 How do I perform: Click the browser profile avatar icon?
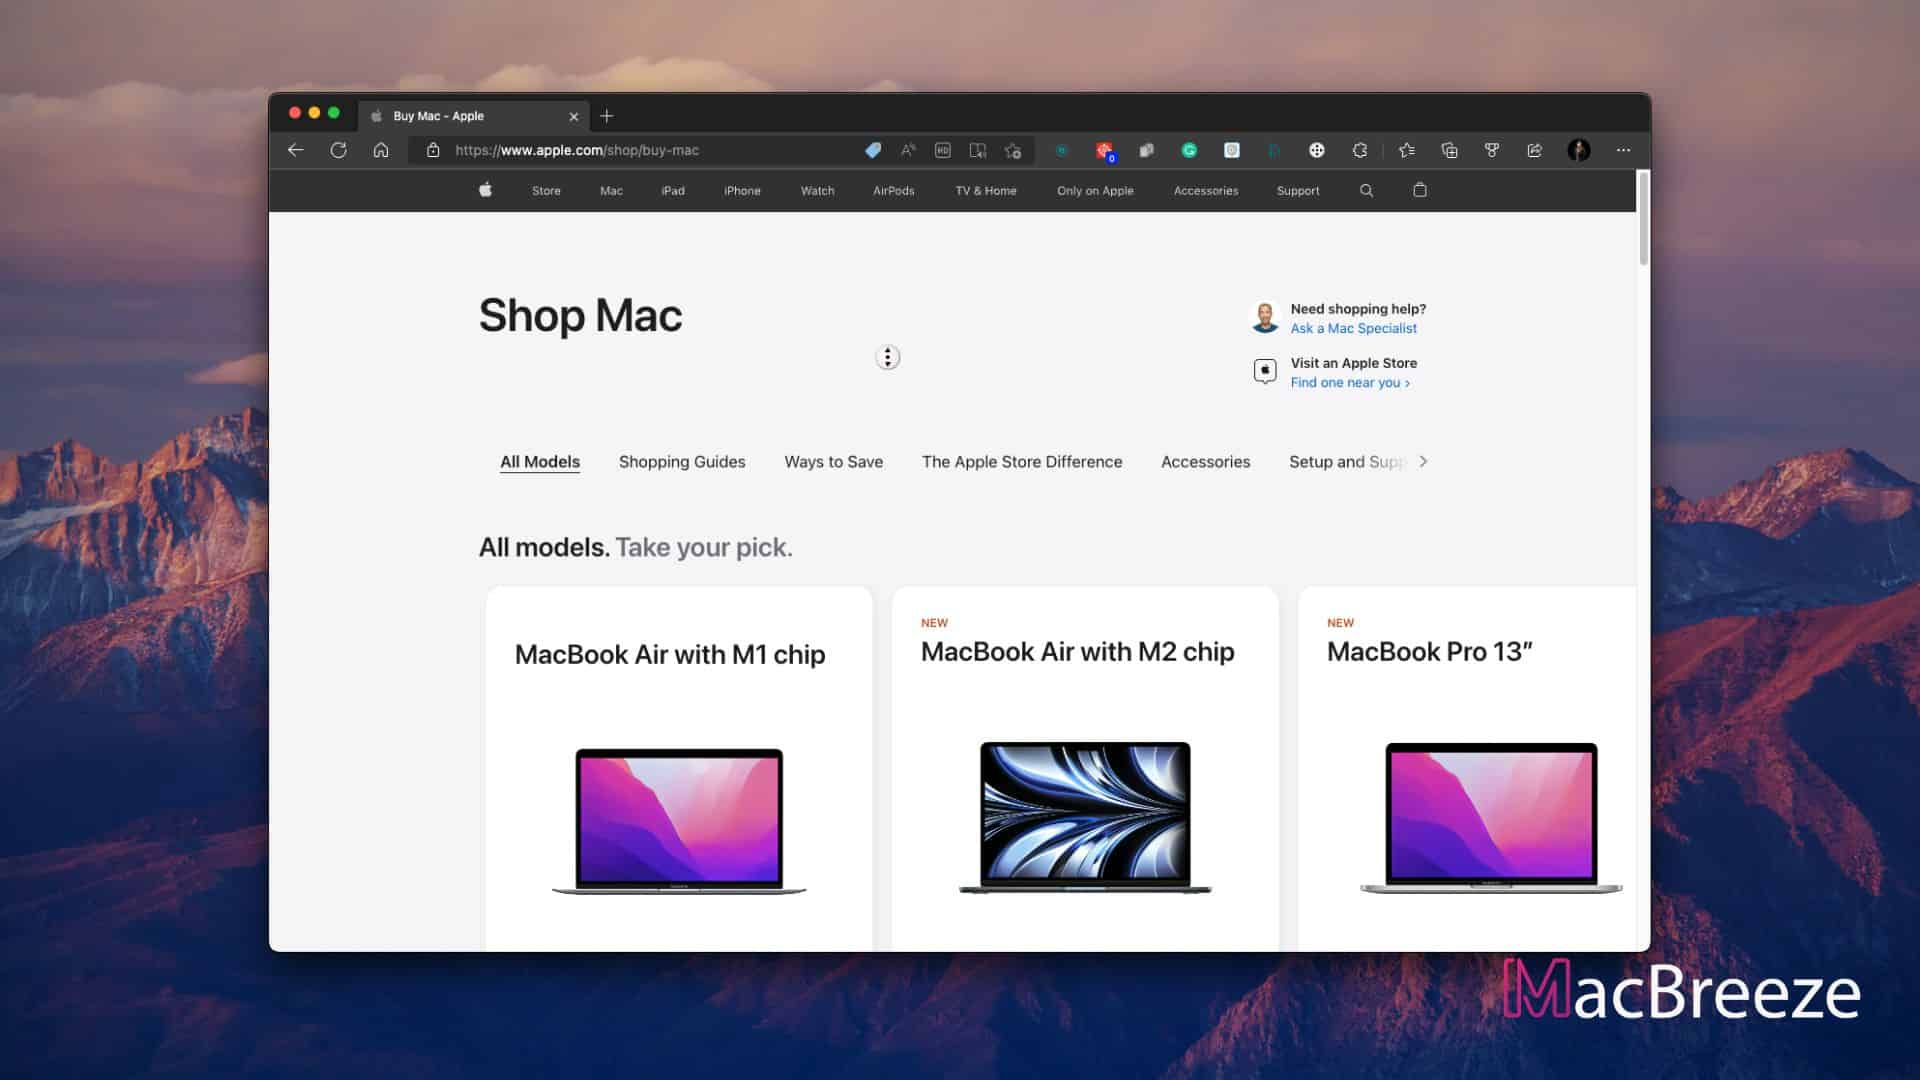coord(1578,150)
